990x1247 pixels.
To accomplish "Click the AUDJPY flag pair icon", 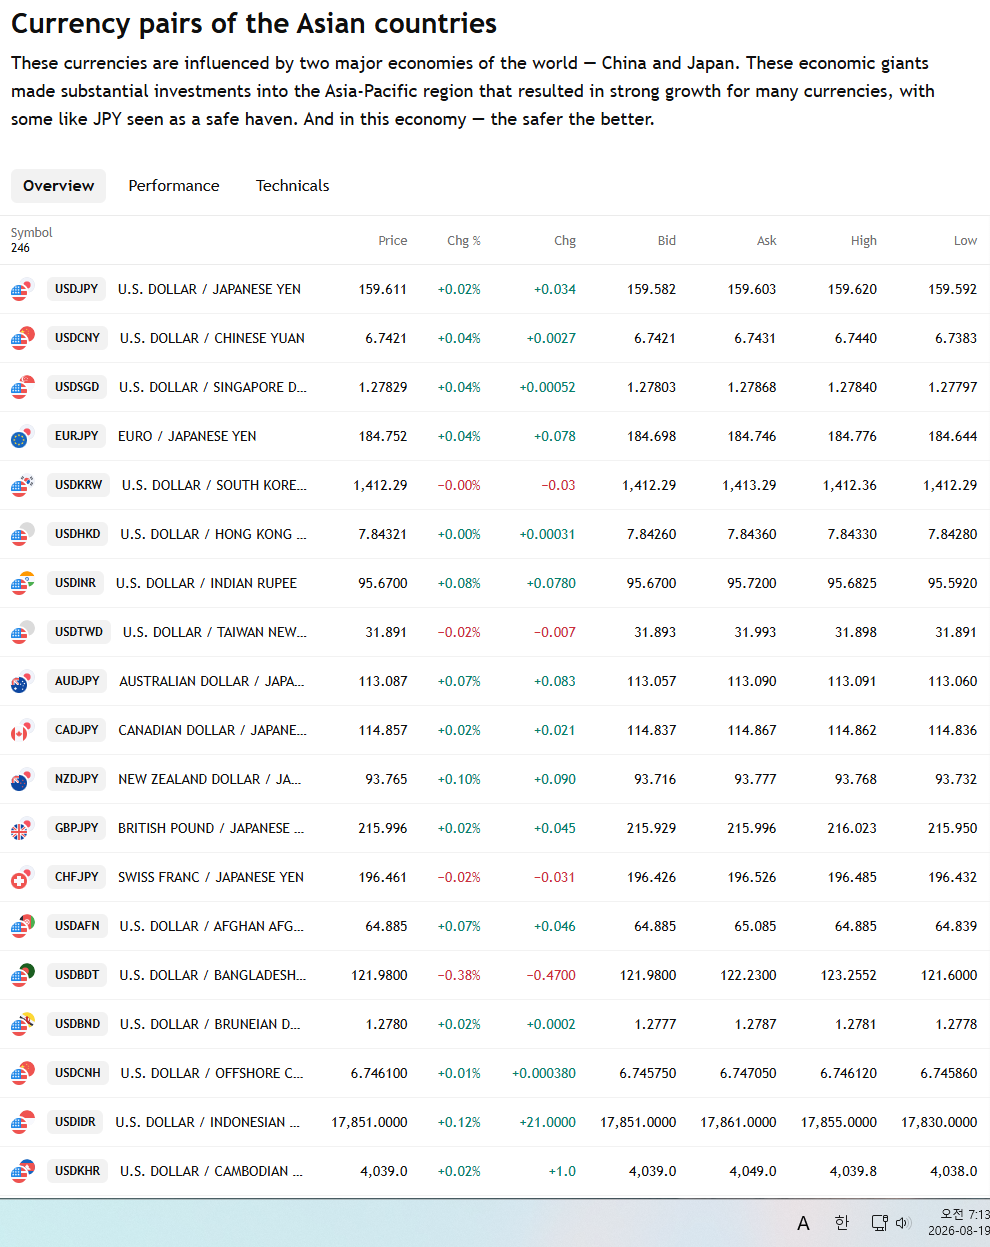I will pos(22,682).
